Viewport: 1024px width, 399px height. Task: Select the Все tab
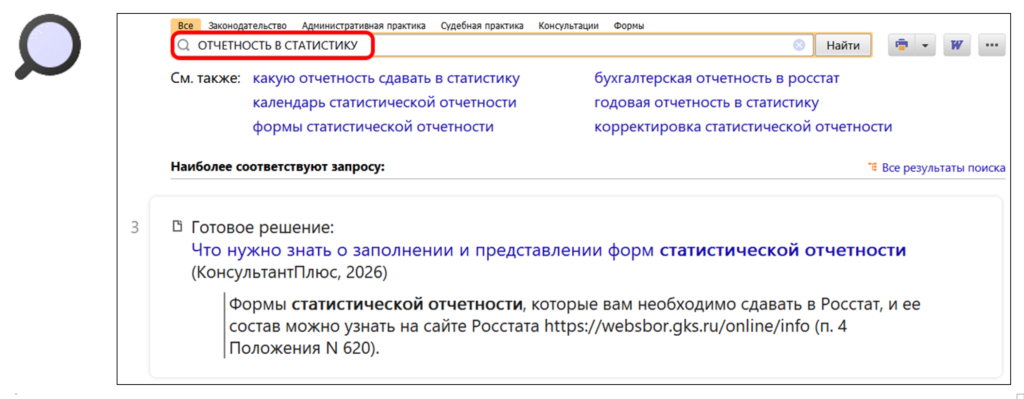pyautogui.click(x=185, y=26)
